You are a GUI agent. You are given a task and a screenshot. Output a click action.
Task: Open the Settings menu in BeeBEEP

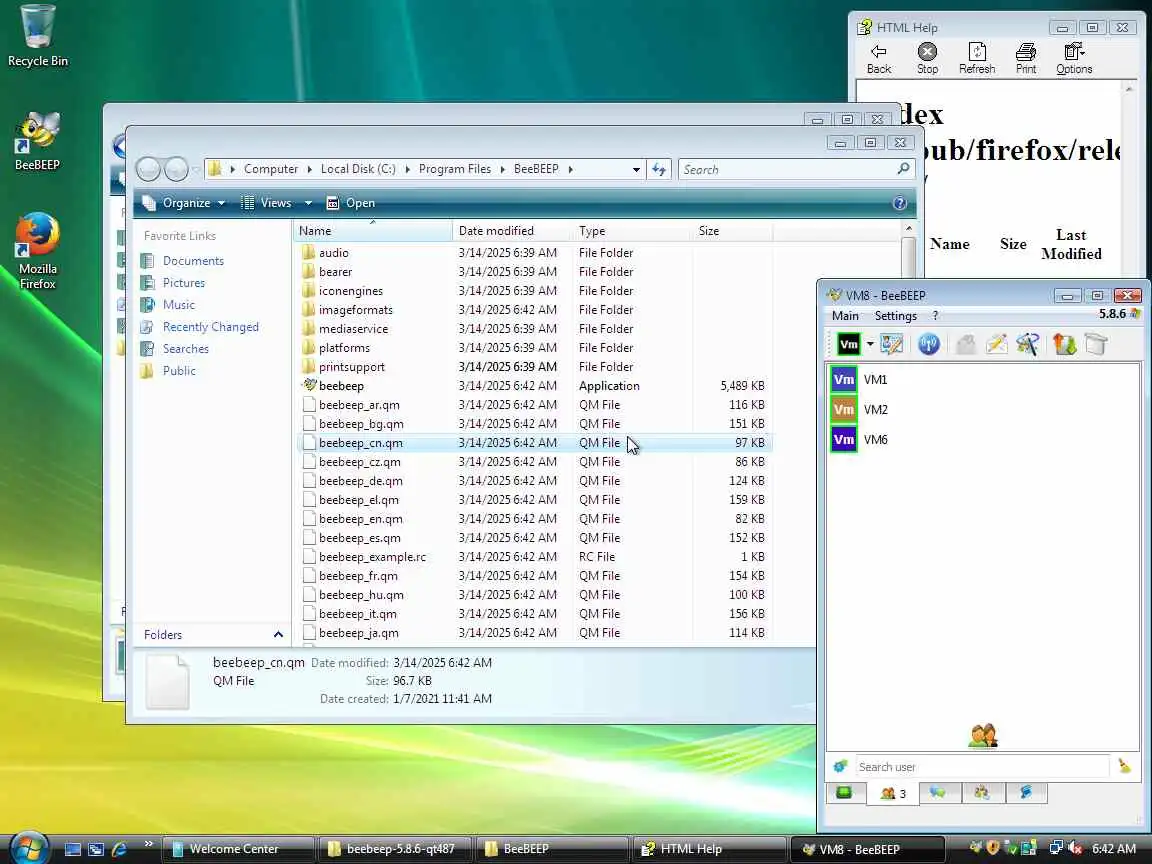(896, 315)
